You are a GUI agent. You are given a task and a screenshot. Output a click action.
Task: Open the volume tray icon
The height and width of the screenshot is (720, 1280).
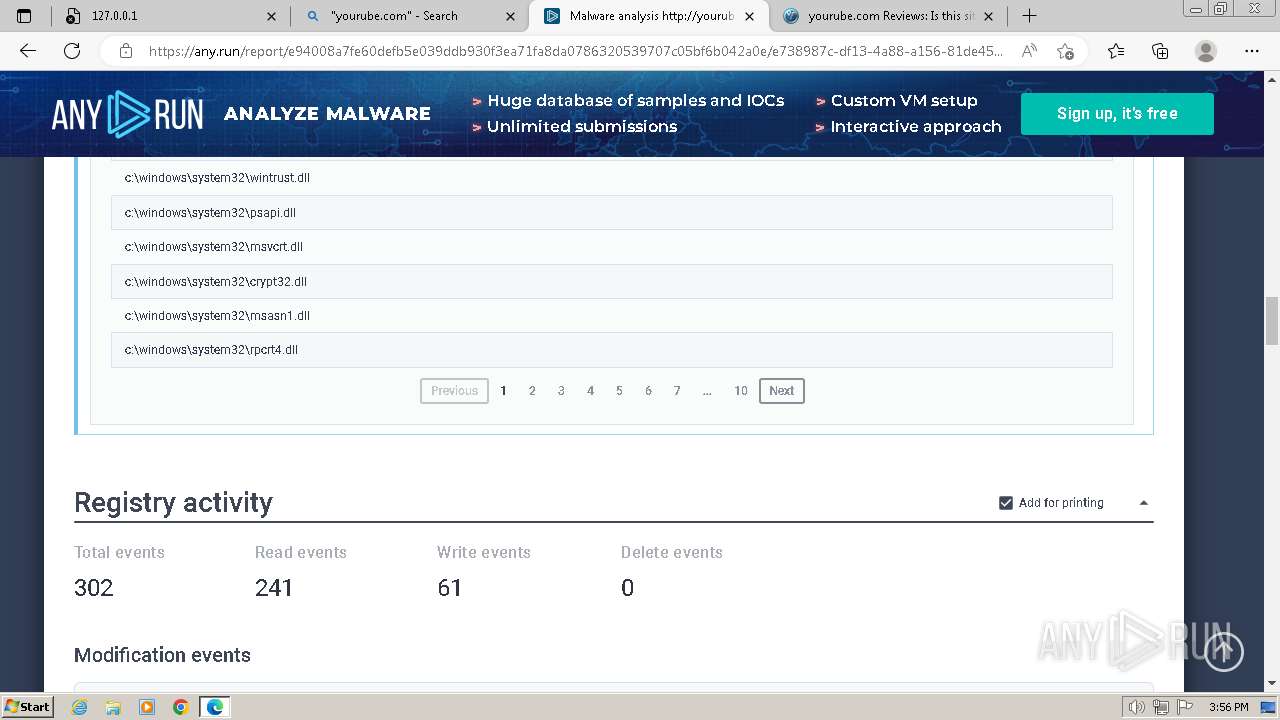pos(1138,708)
